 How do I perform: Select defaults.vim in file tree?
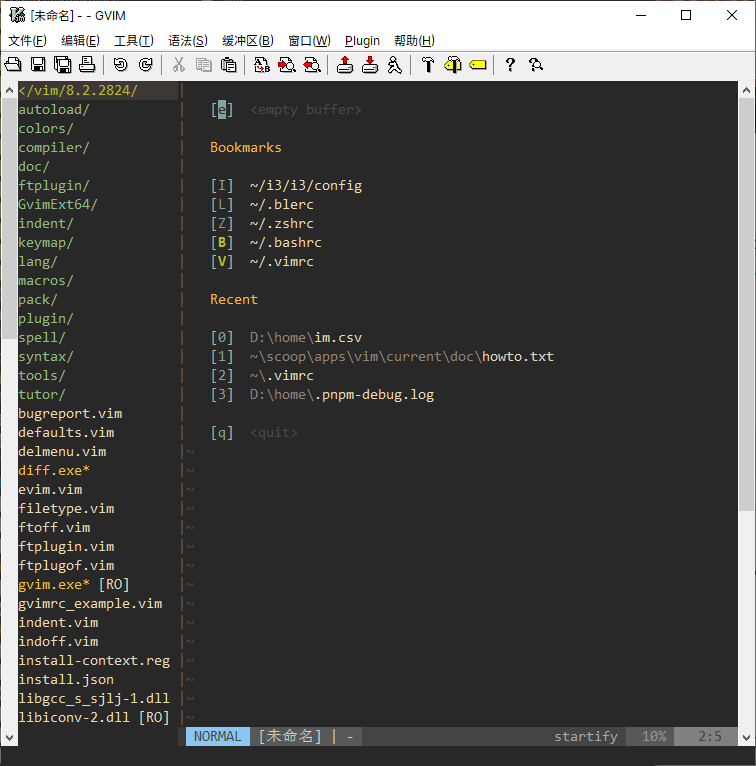pos(66,433)
